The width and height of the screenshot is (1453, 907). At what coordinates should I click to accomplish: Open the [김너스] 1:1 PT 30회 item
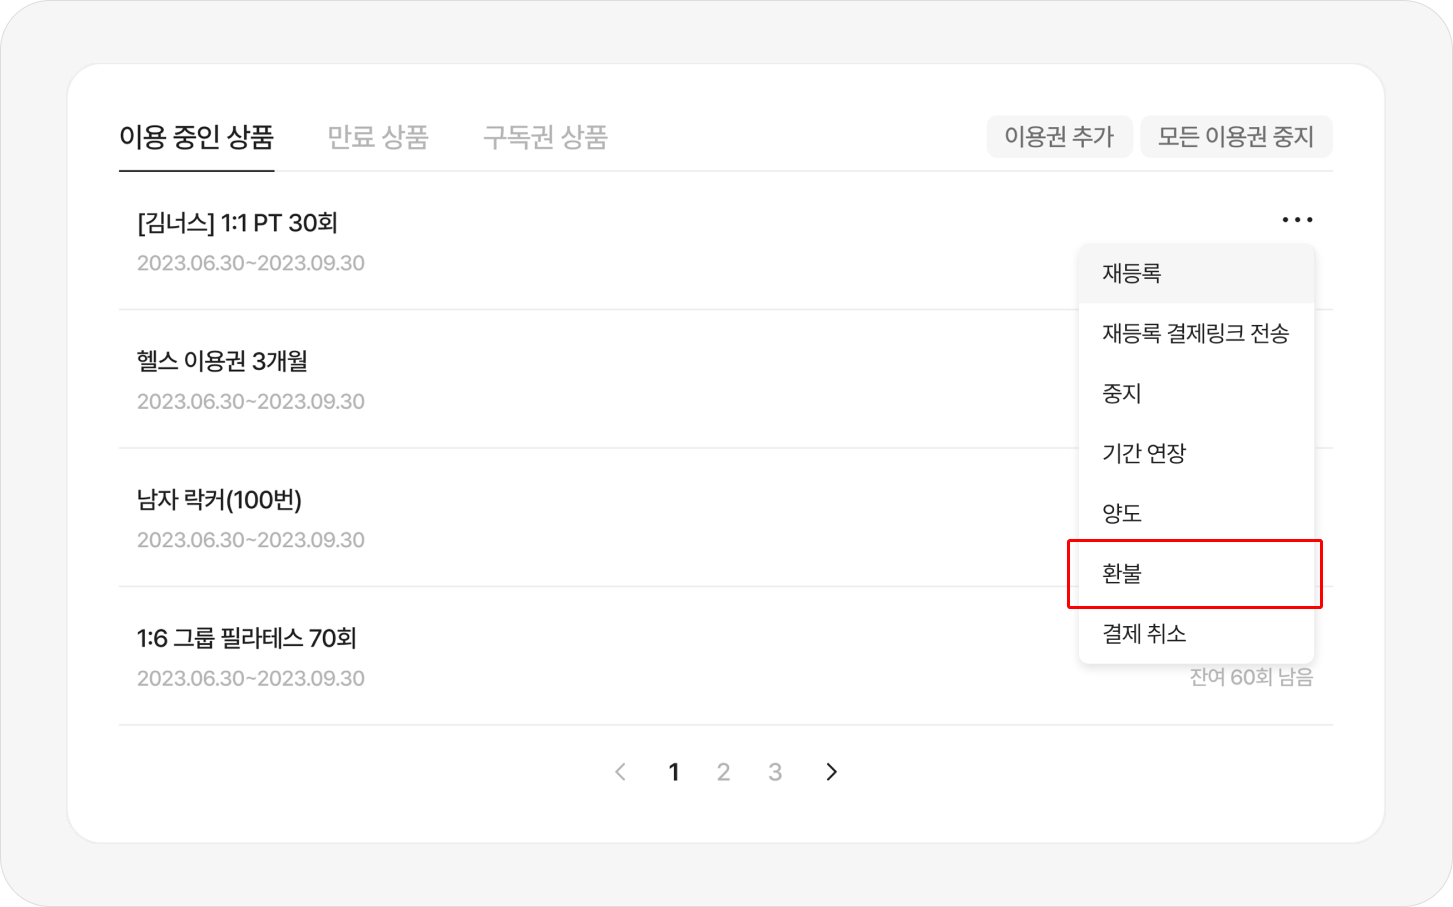tap(237, 223)
